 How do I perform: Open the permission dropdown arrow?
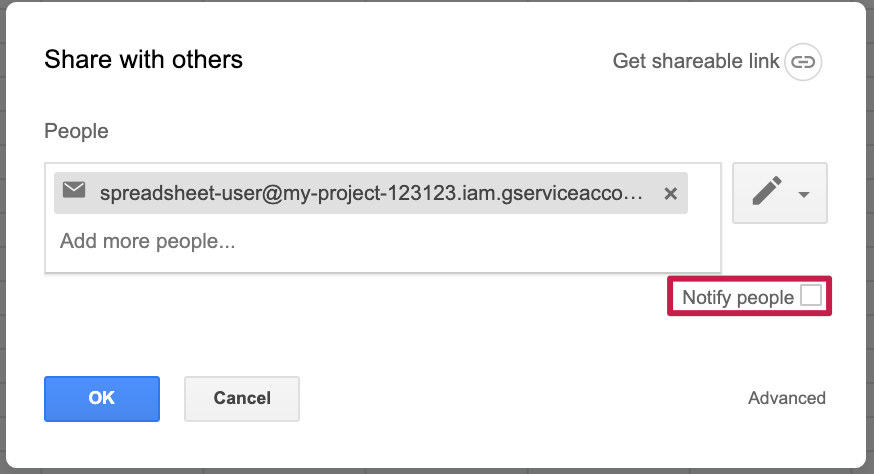[804, 194]
